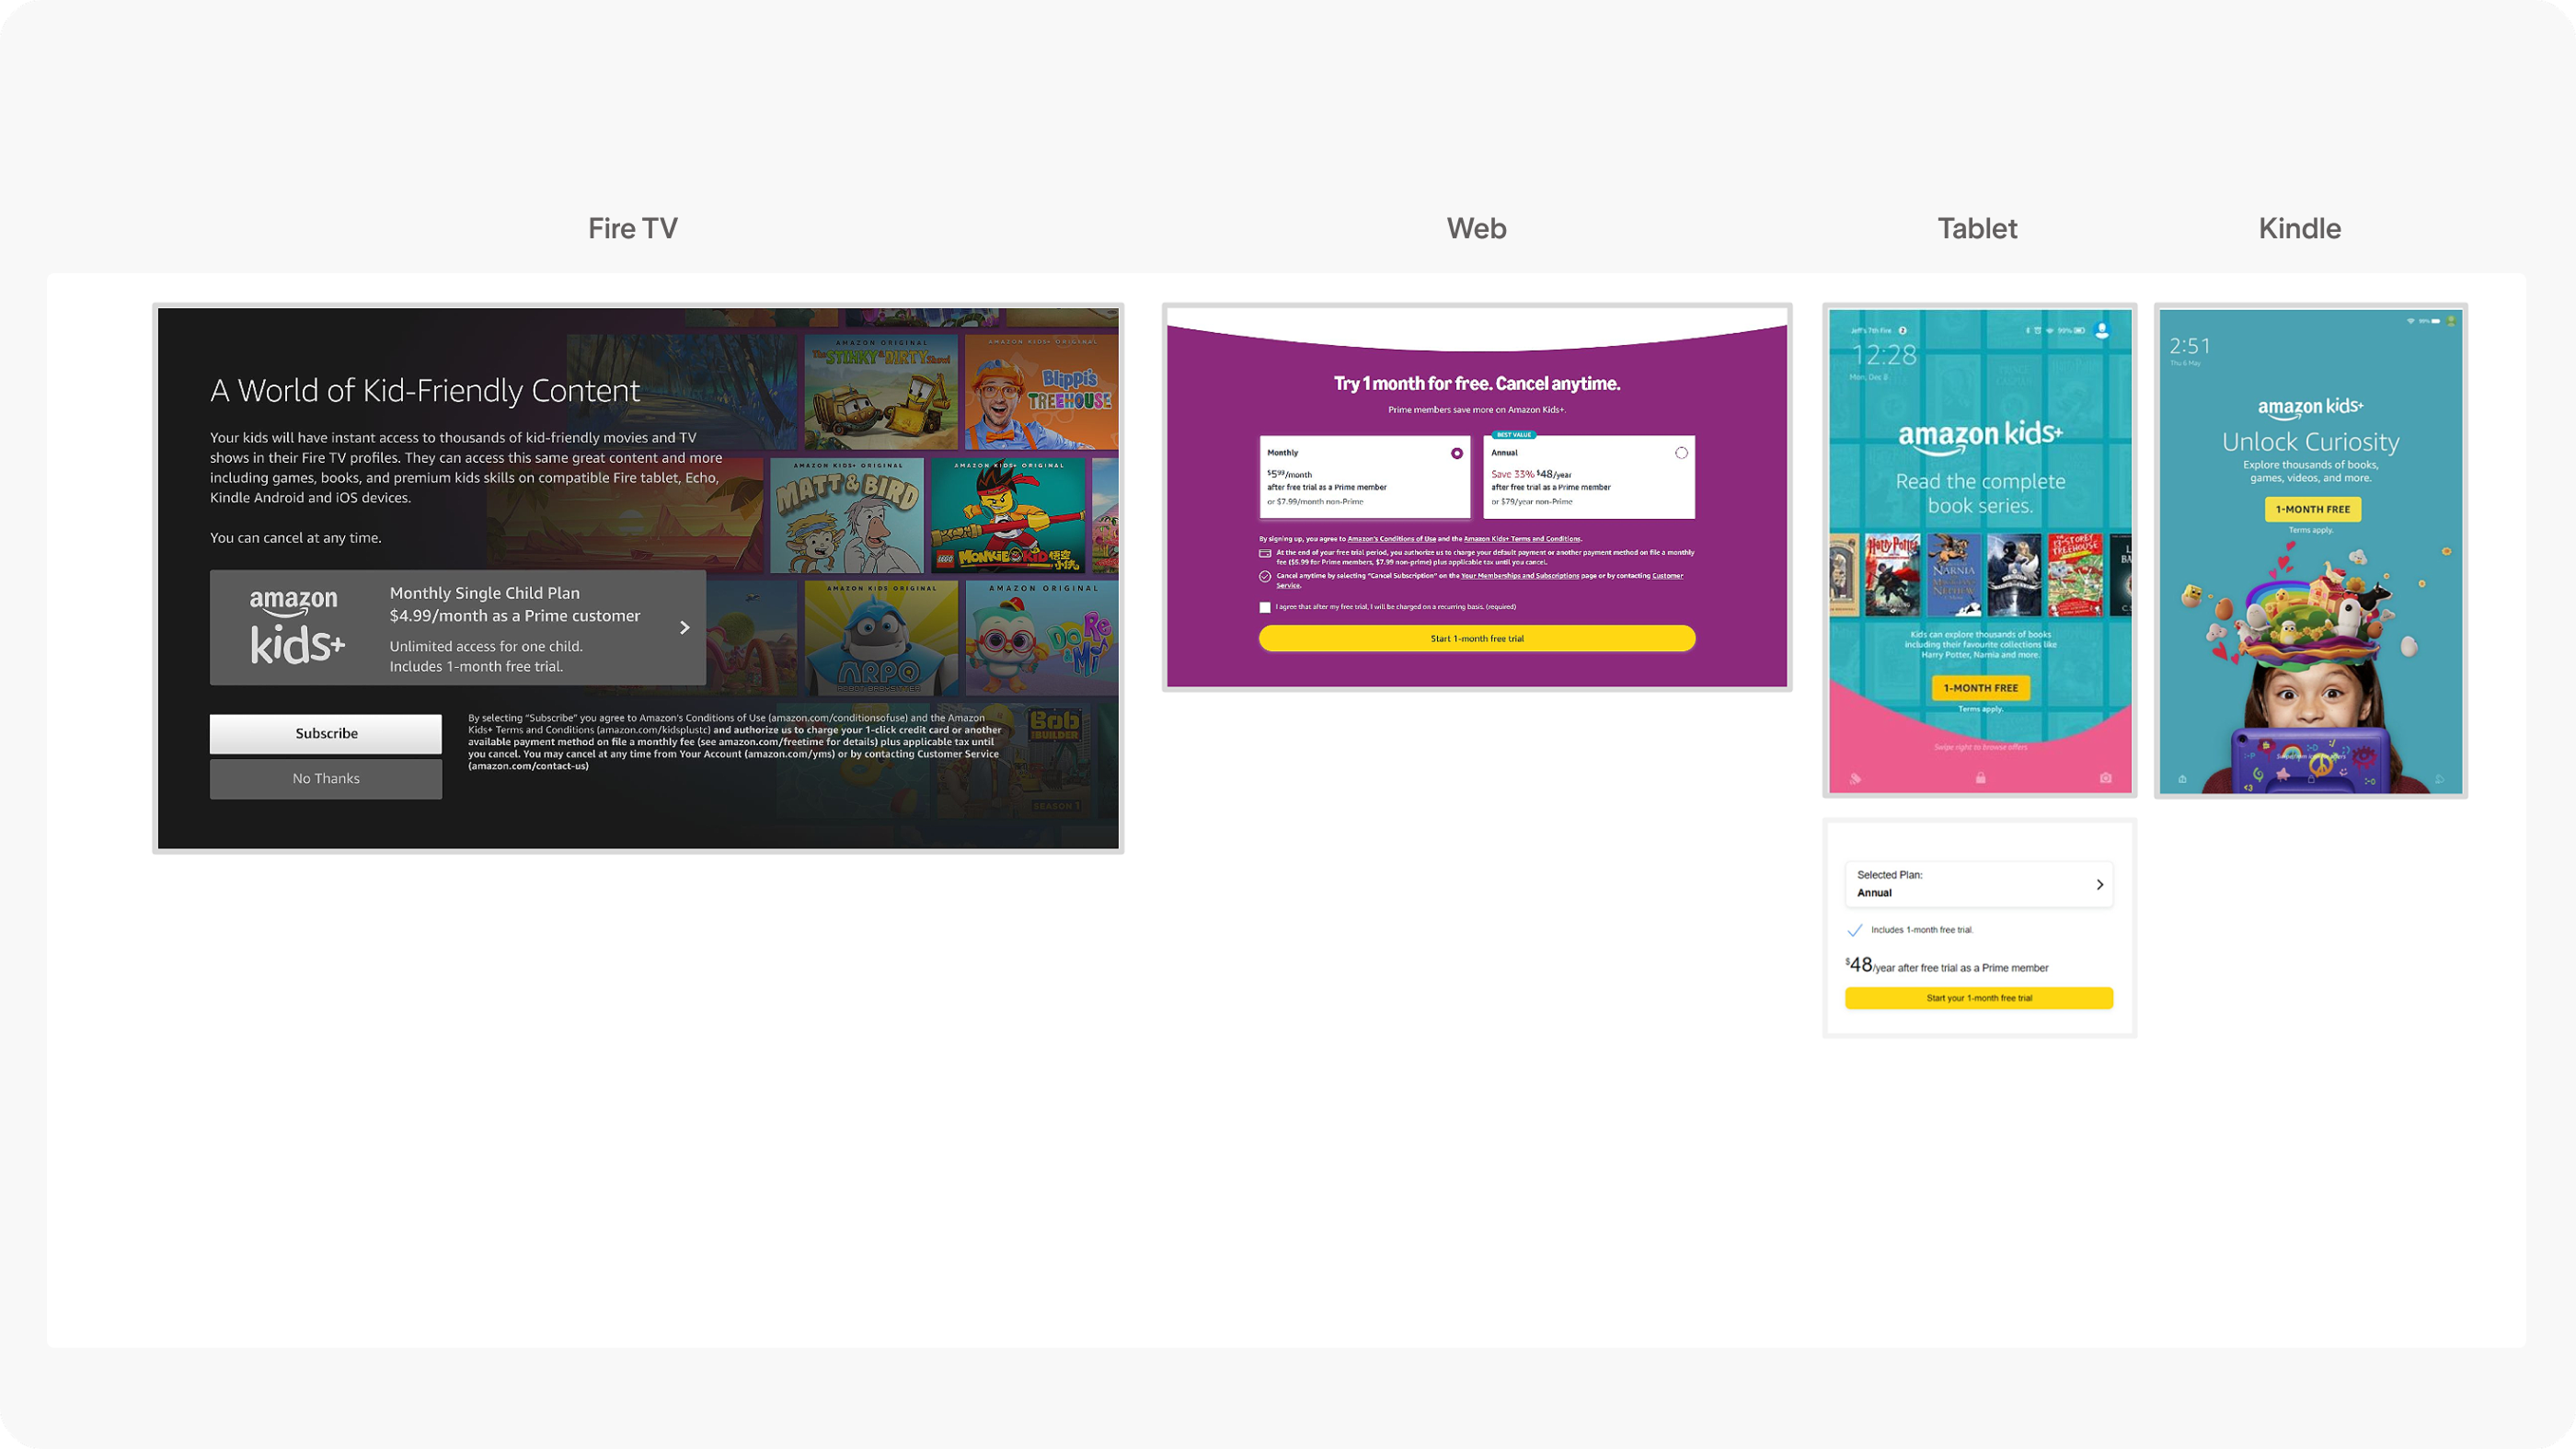Open Amazon's Conditions of Use link
The image size is (2576, 1449).
tap(1391, 539)
